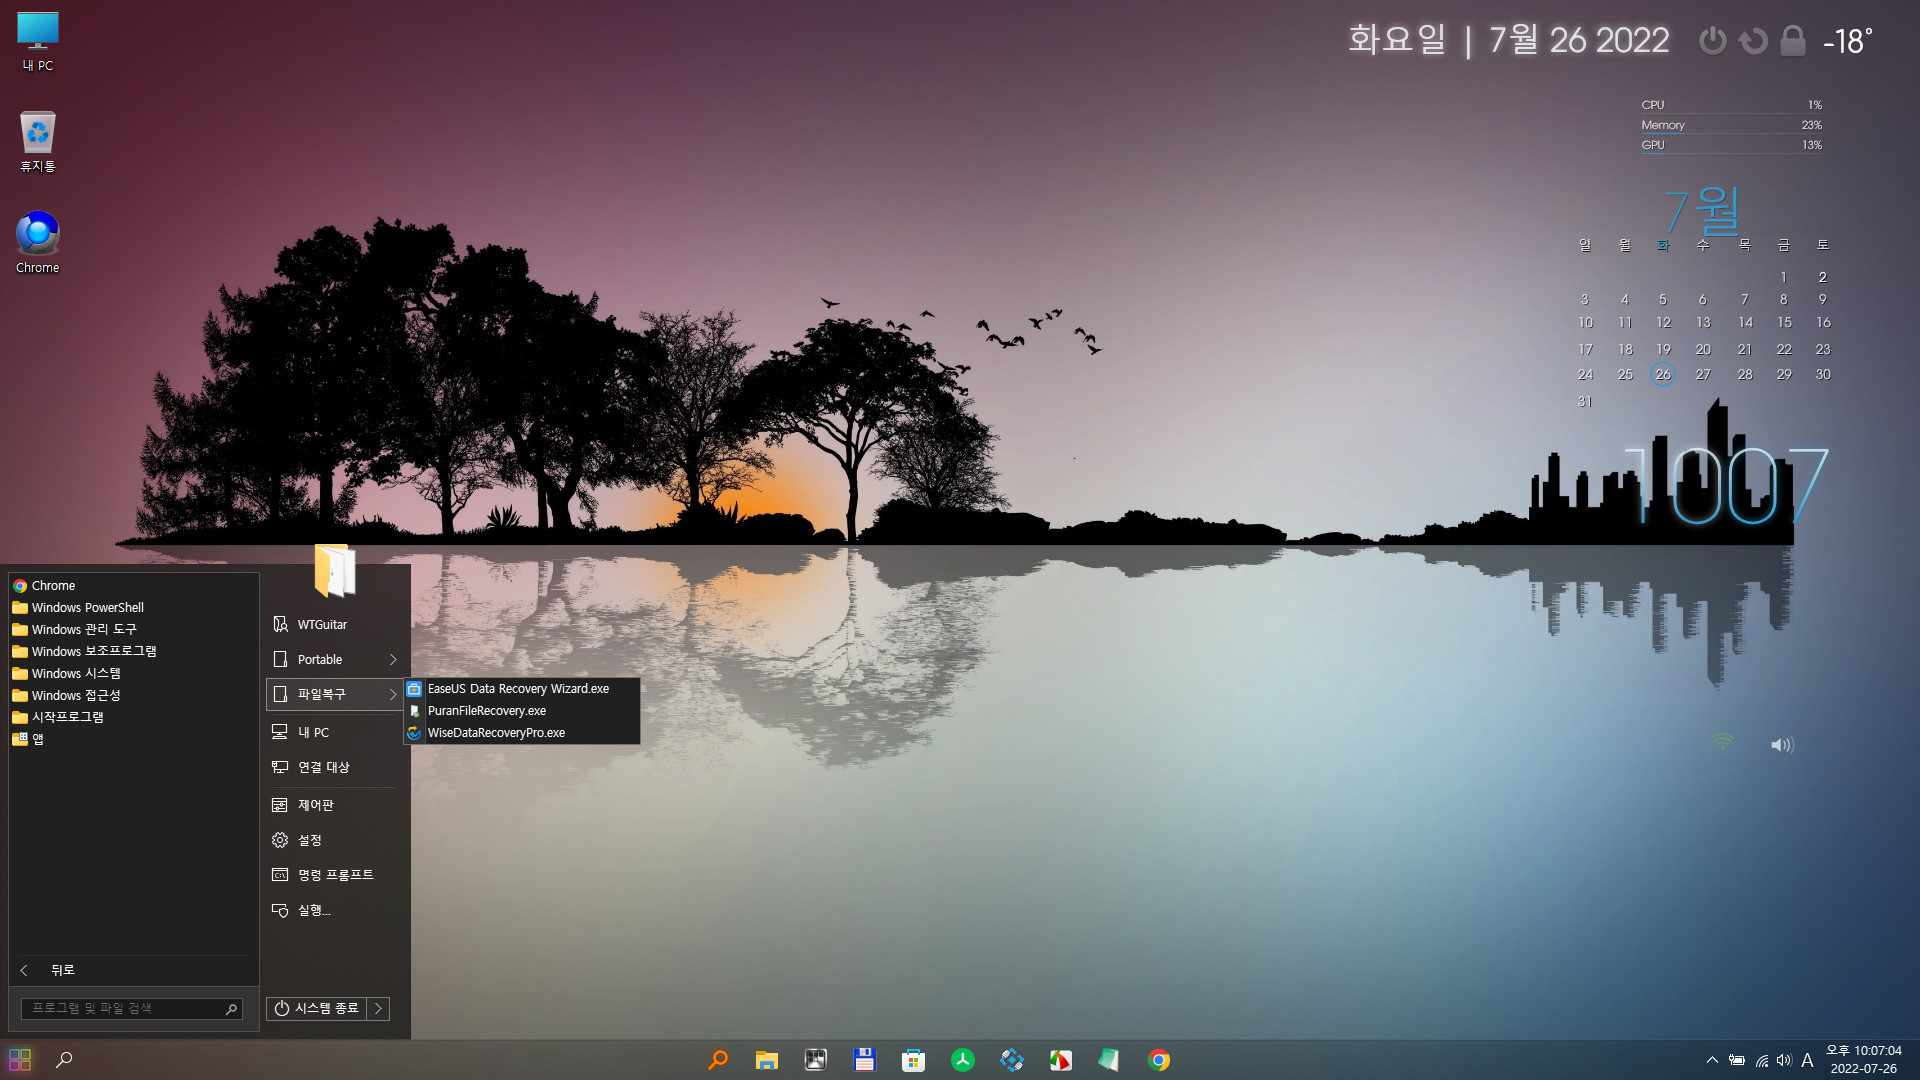Open 내 PC in start menu

point(334,733)
